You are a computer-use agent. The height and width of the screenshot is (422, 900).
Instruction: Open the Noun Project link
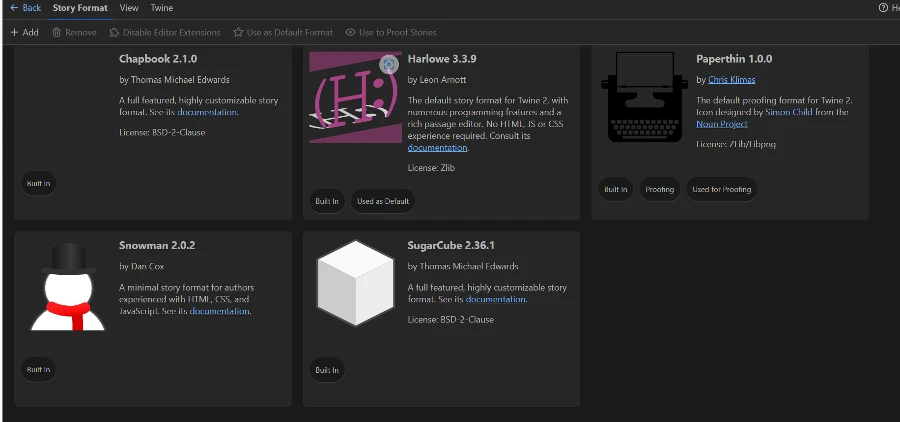pyautogui.click(x=722, y=124)
